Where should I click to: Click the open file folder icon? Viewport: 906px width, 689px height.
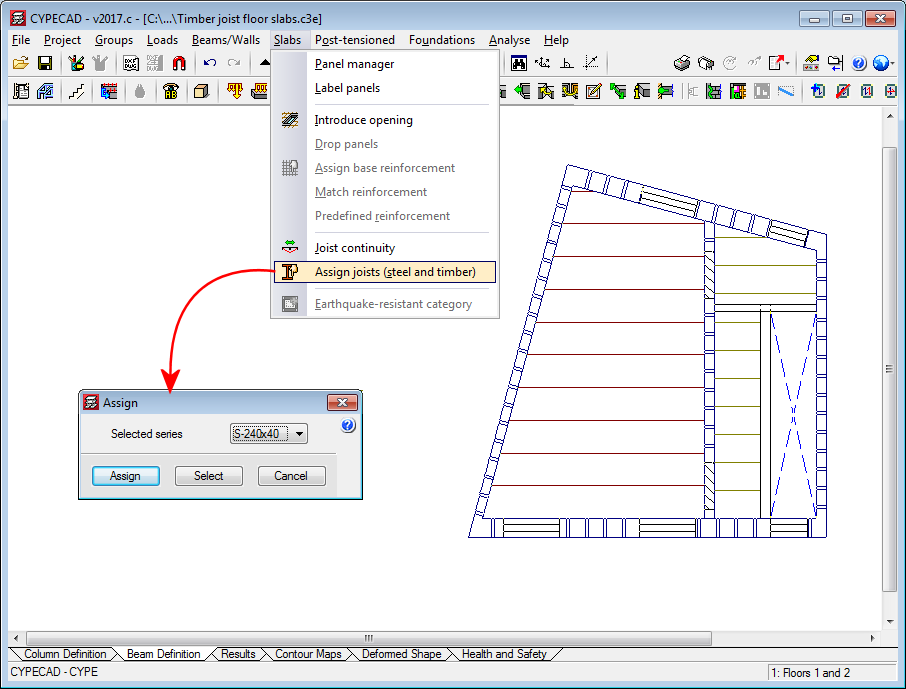coord(20,63)
